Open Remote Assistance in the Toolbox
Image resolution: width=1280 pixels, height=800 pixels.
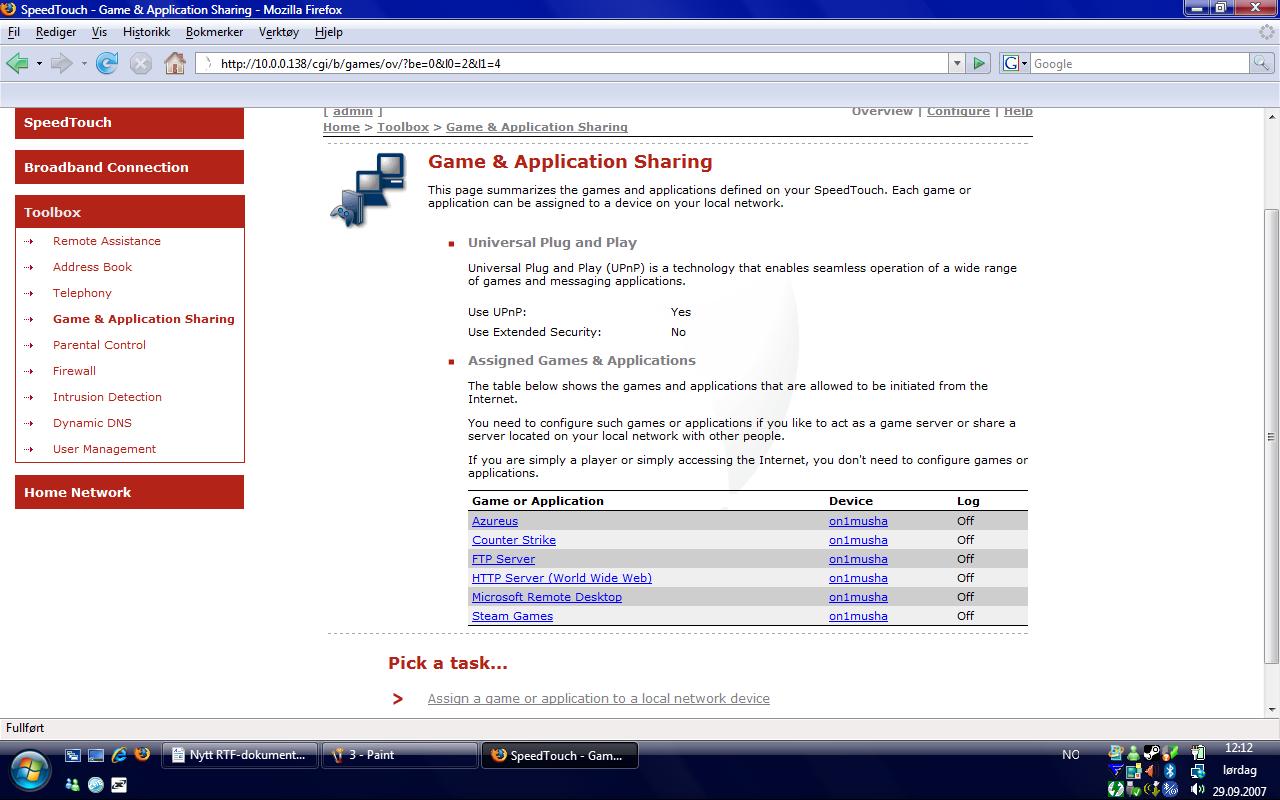pos(107,241)
